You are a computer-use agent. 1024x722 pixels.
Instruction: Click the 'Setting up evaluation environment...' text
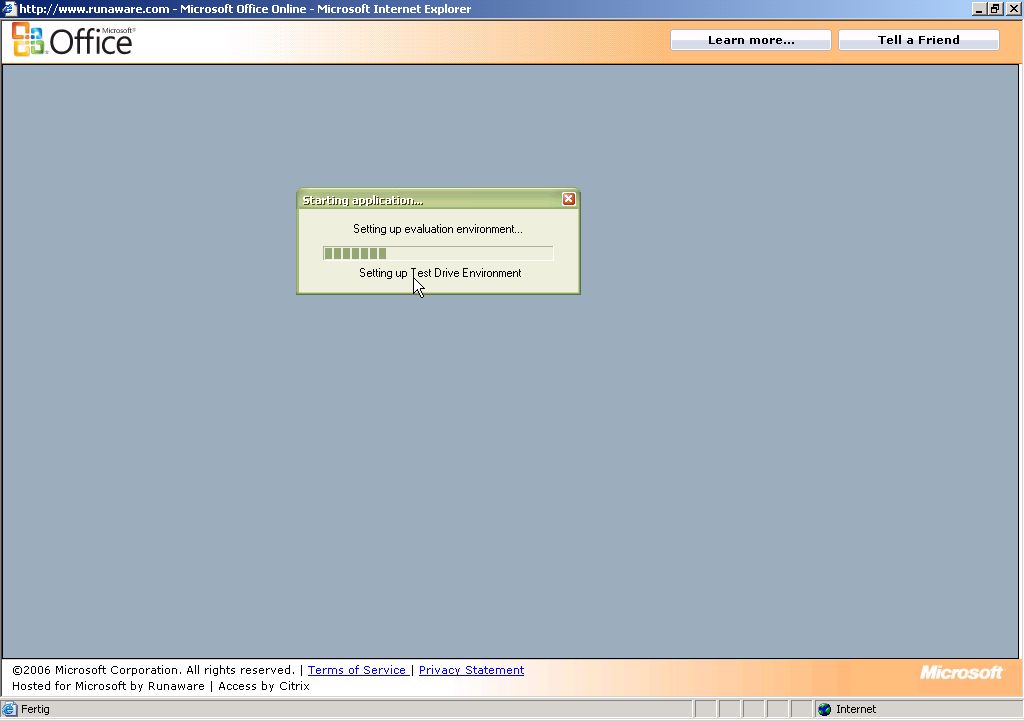(437, 229)
